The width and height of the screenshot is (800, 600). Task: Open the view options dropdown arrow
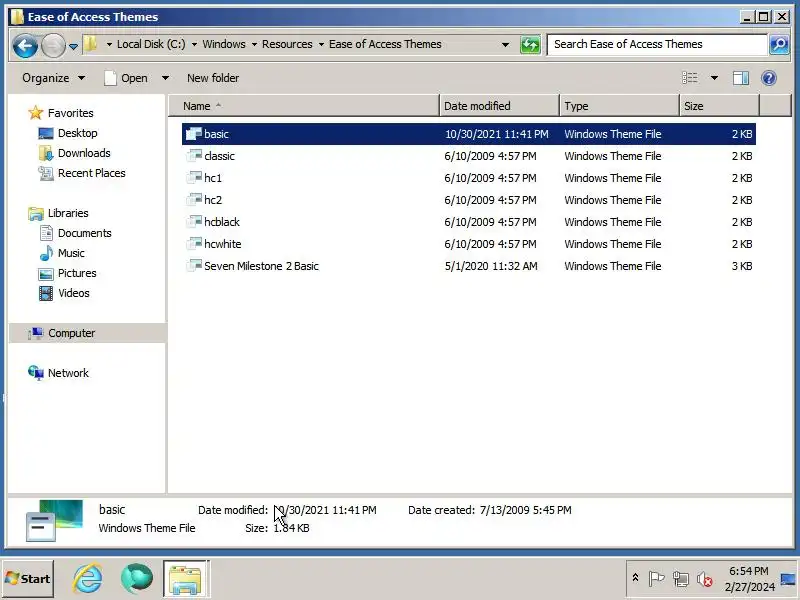pos(714,78)
